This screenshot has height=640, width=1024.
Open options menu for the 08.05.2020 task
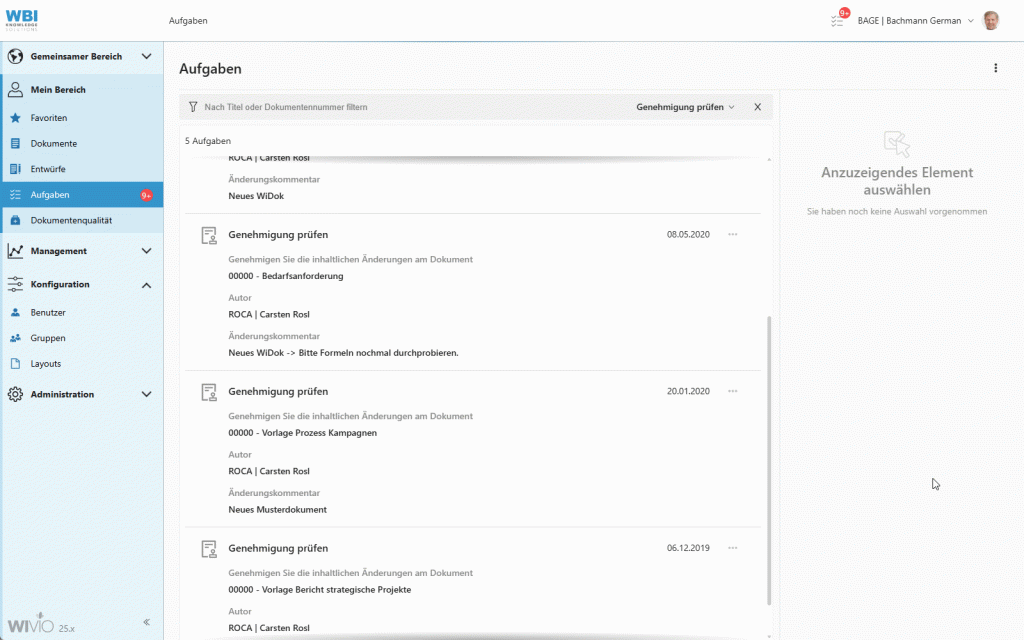[x=733, y=235]
